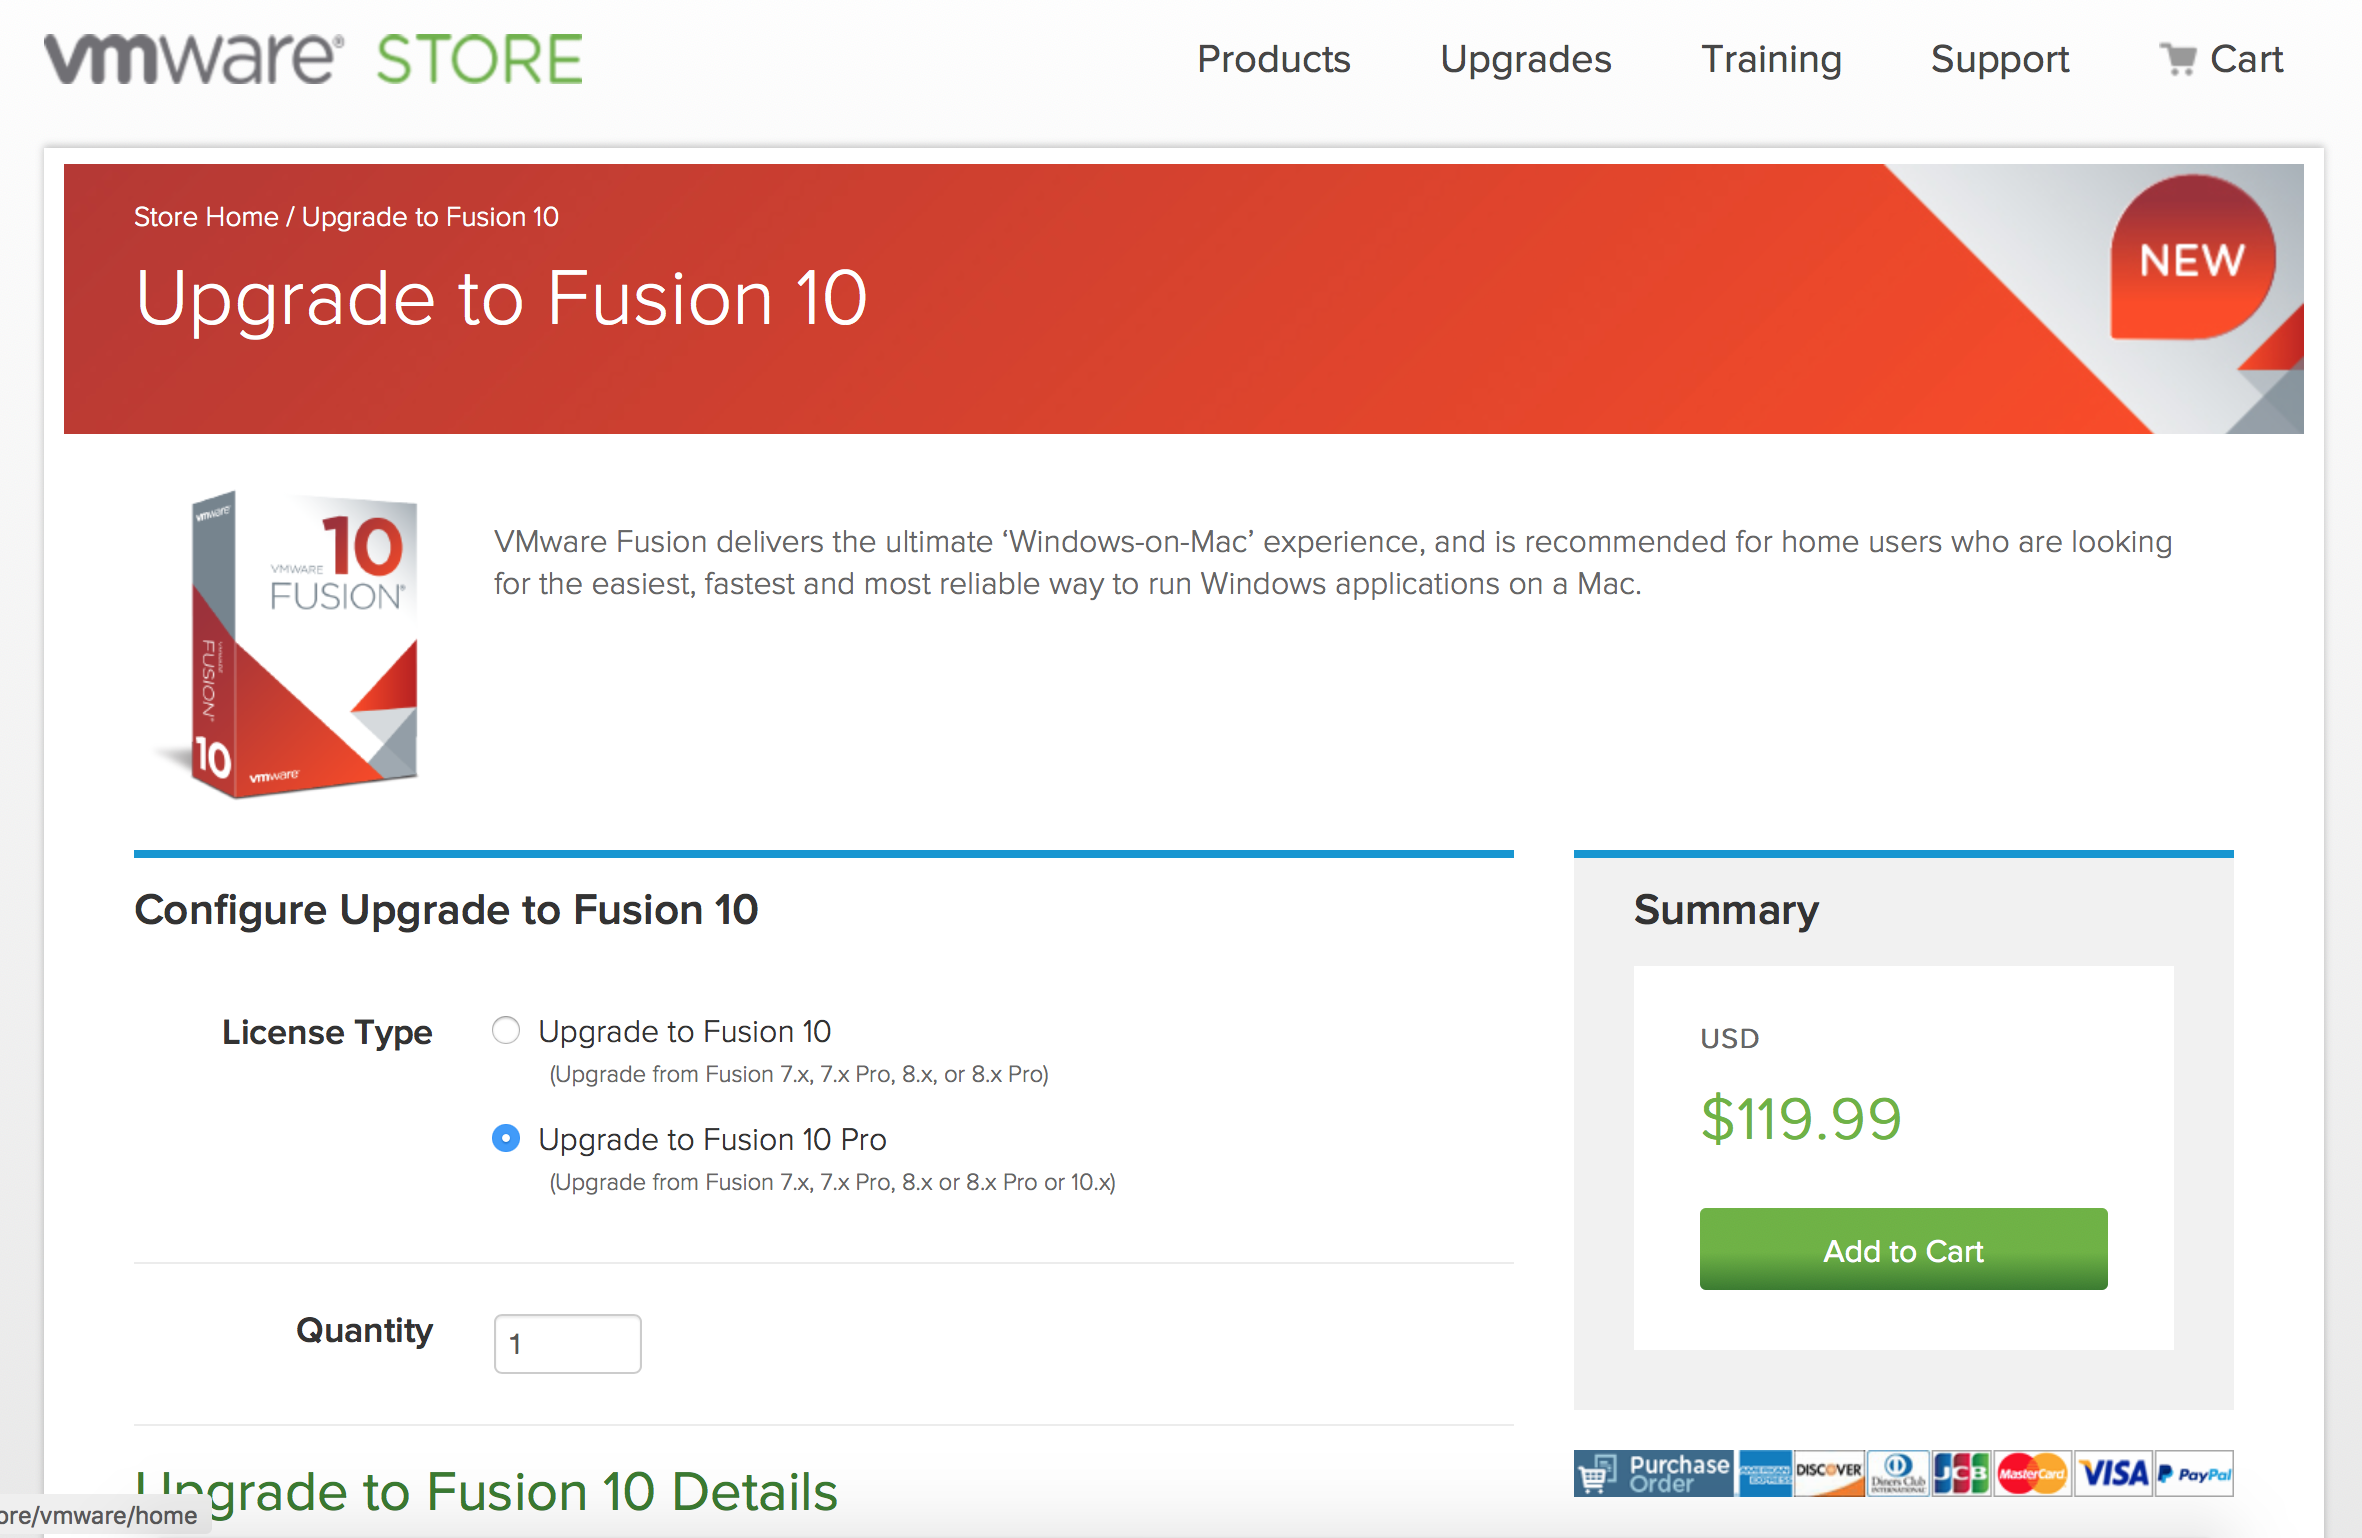Click the MasterCard payment icon
Screen dimensions: 2362x1538
[2031, 1473]
